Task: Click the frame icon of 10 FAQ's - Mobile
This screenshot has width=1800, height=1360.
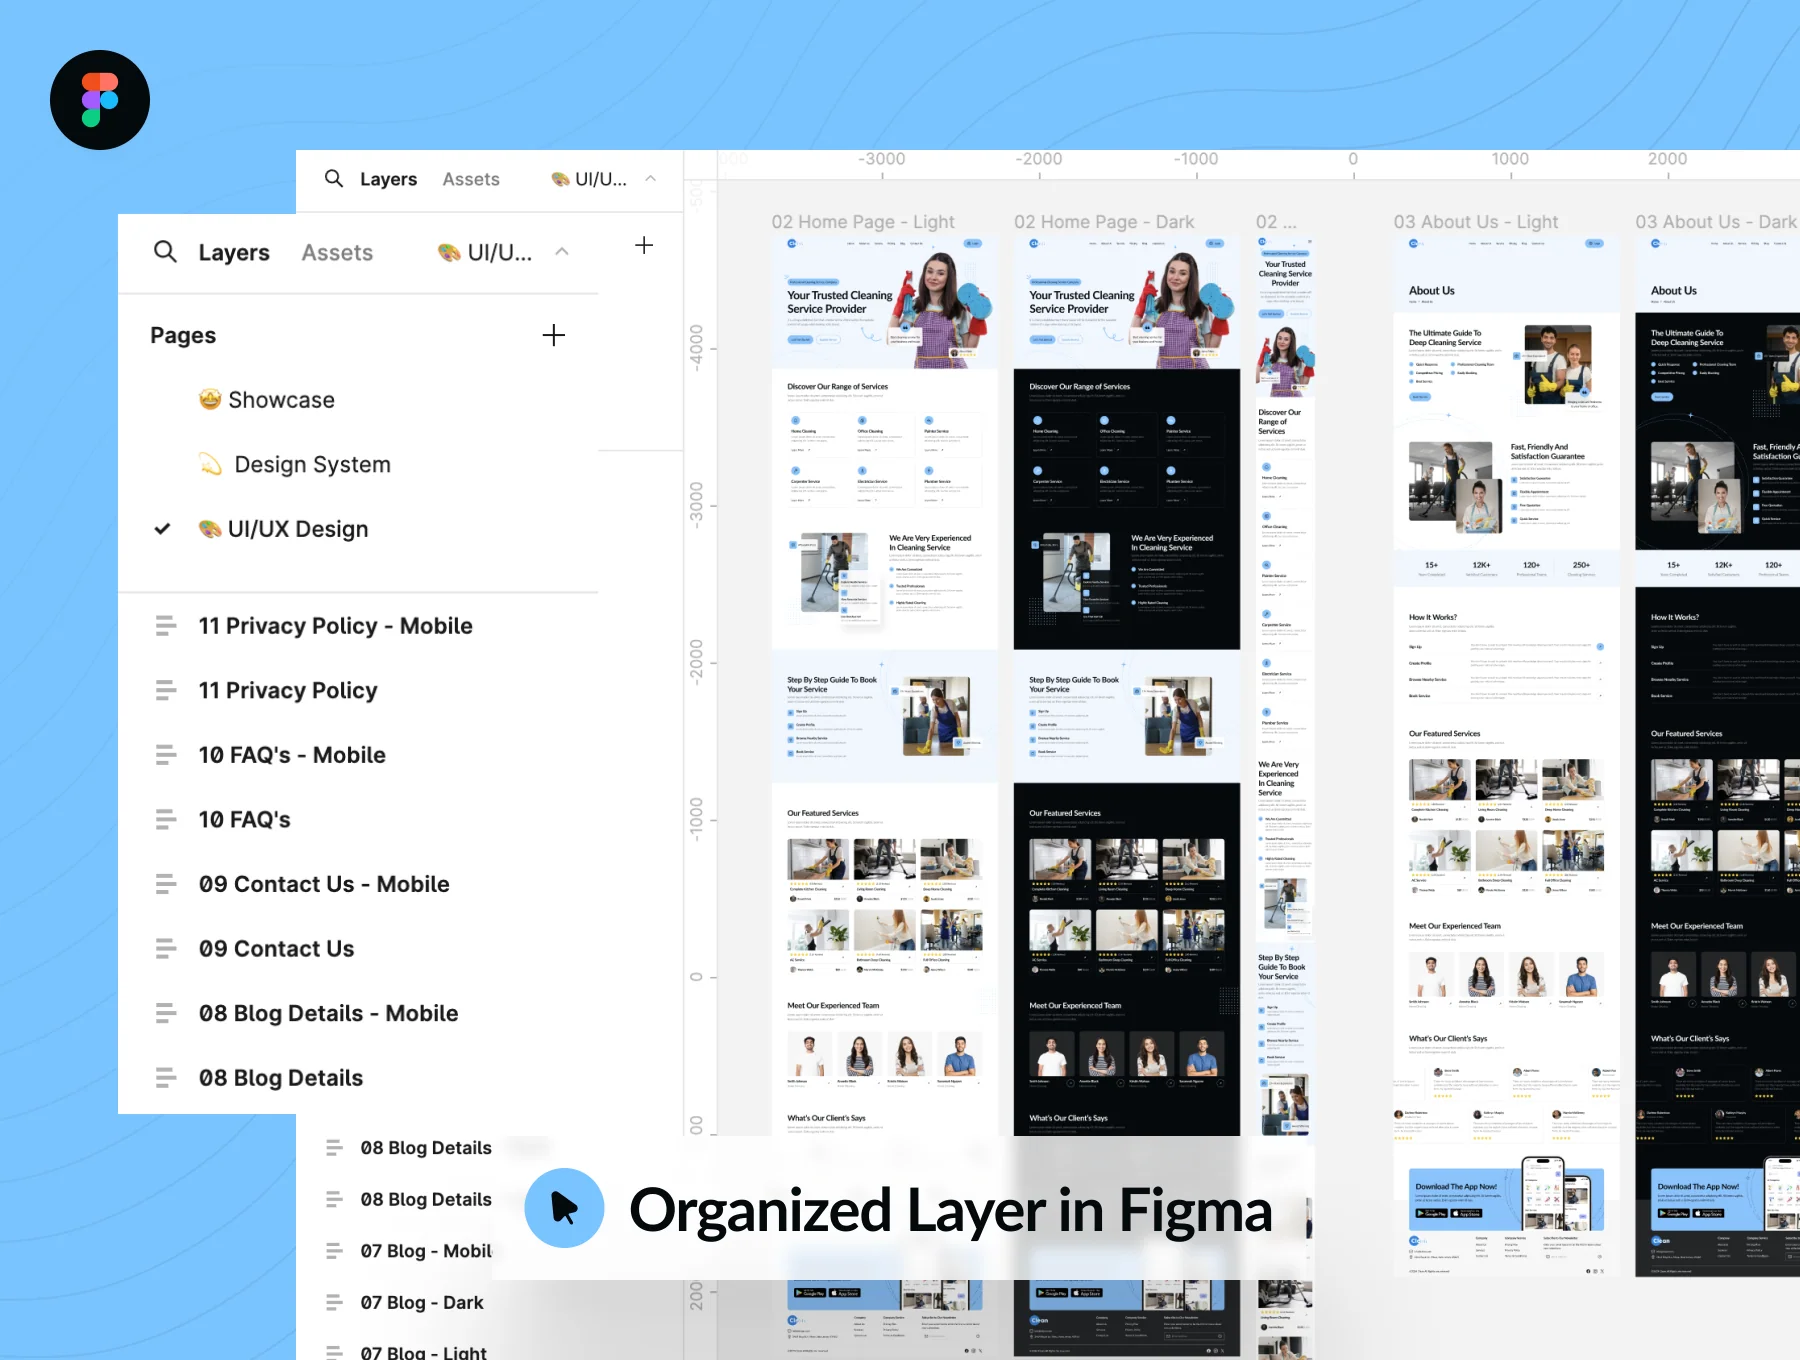Action: tap(166, 755)
